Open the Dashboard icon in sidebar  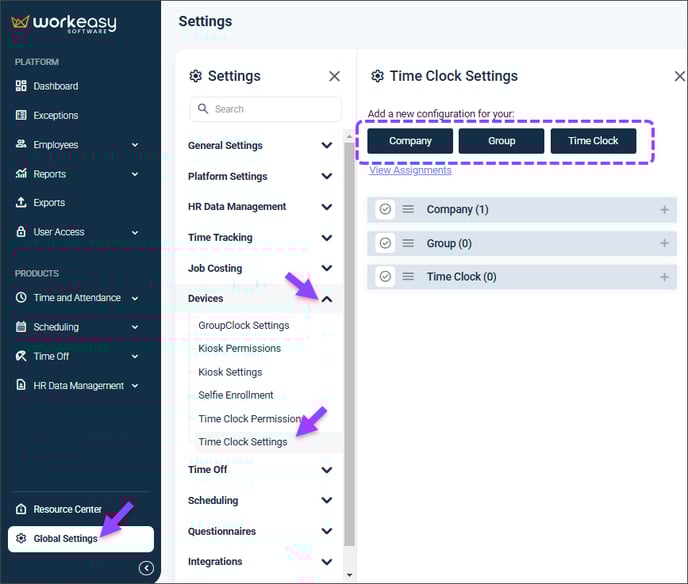click(21, 86)
